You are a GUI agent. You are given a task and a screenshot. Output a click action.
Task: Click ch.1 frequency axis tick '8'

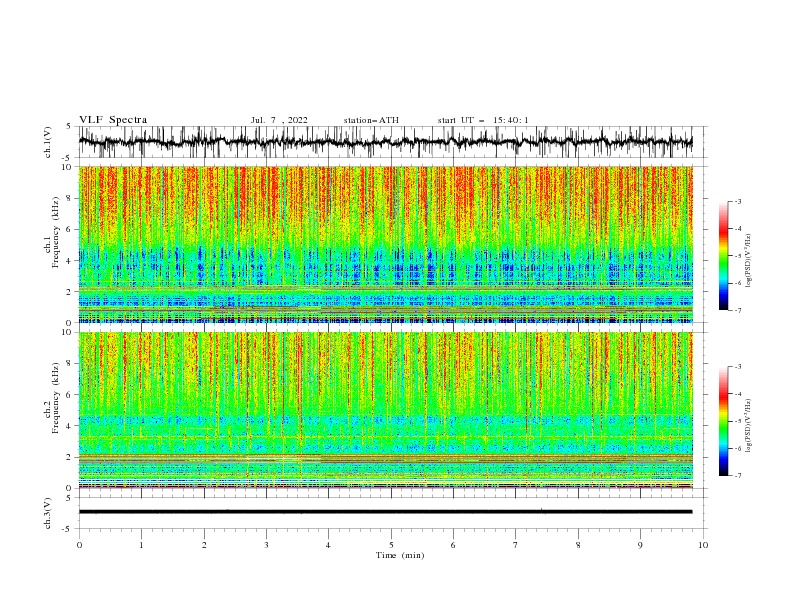pos(71,198)
